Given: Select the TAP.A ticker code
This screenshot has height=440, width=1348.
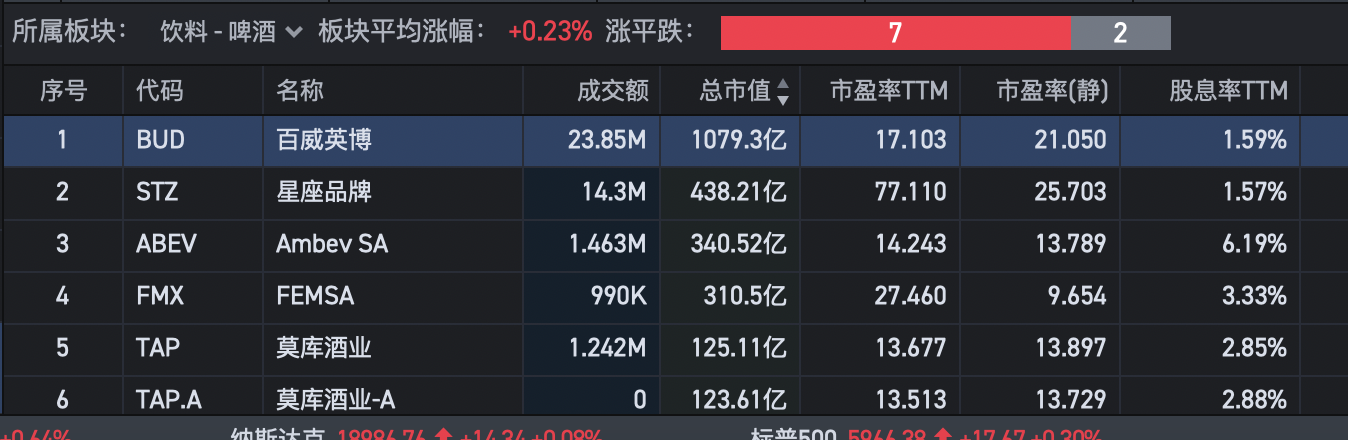Looking at the screenshot, I should (x=169, y=400).
